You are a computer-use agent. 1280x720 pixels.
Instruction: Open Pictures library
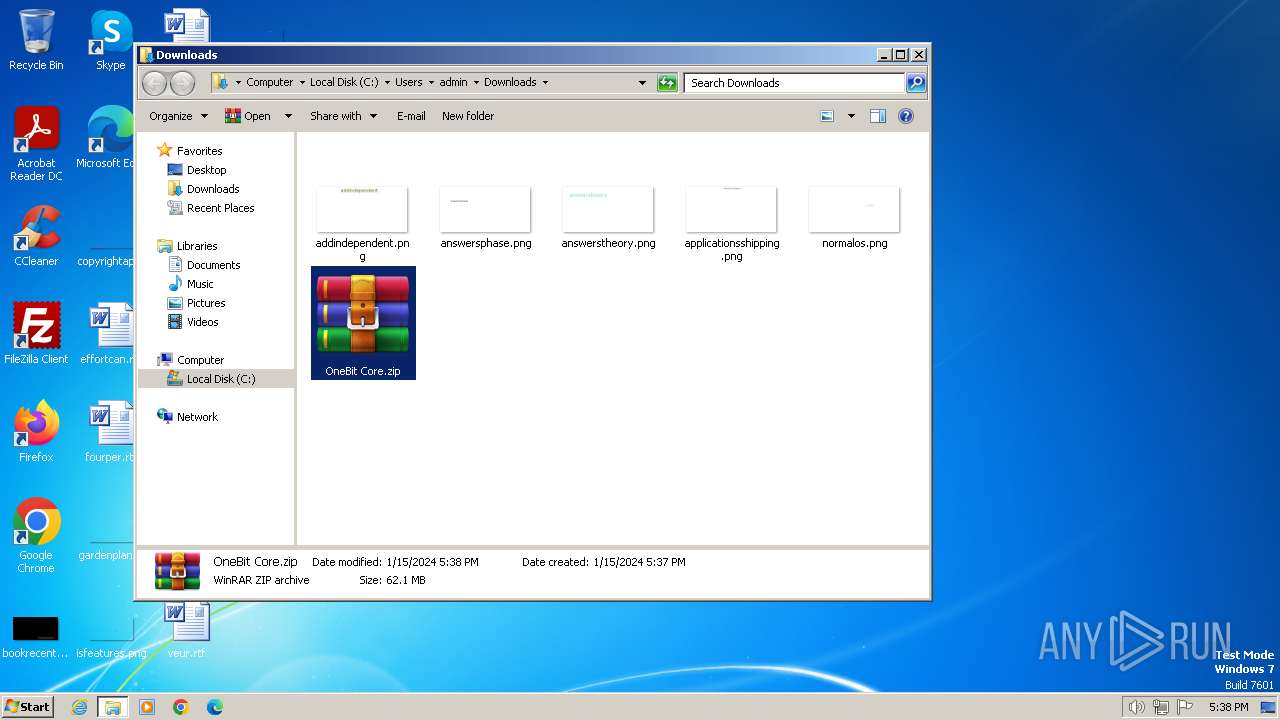coord(206,303)
